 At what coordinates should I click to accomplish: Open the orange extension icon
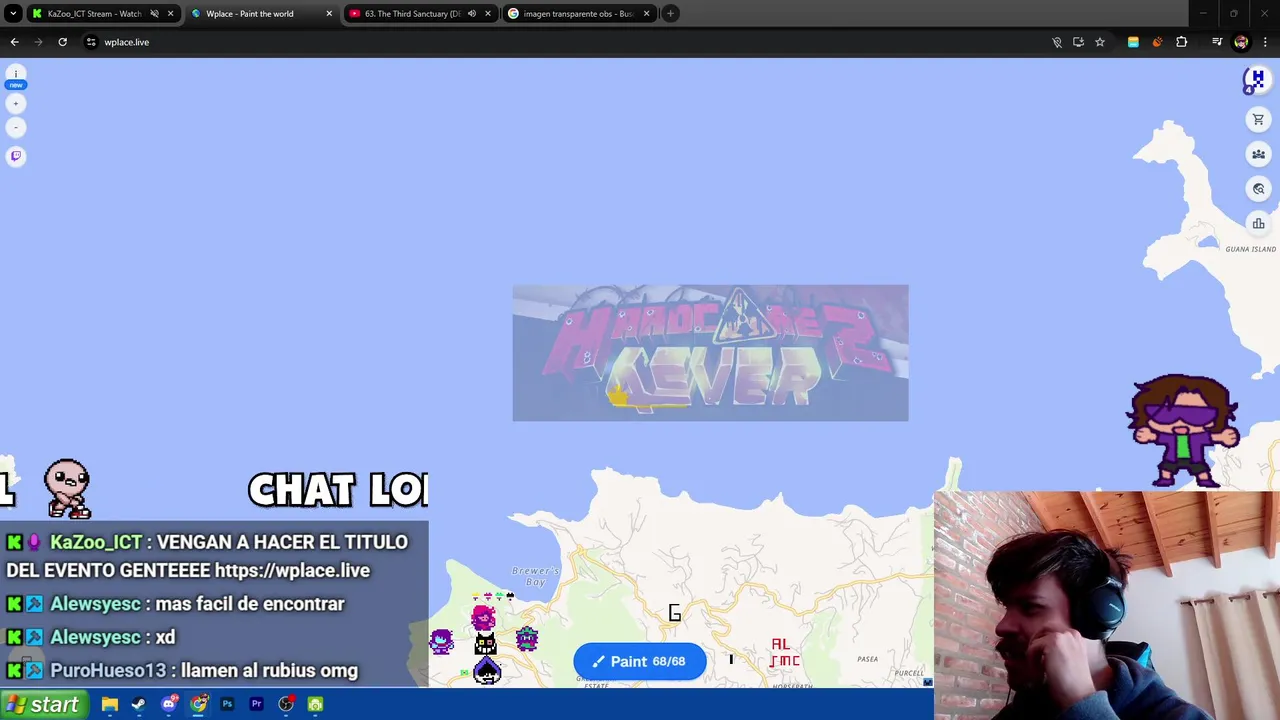click(x=1157, y=42)
